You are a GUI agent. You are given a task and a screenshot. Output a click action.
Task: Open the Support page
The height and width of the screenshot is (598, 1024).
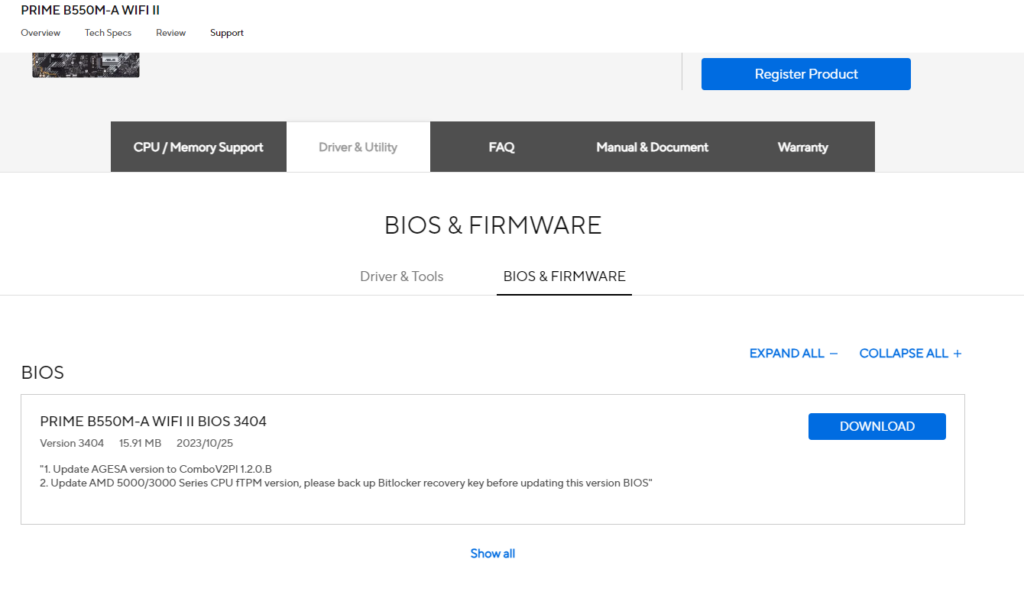point(226,32)
